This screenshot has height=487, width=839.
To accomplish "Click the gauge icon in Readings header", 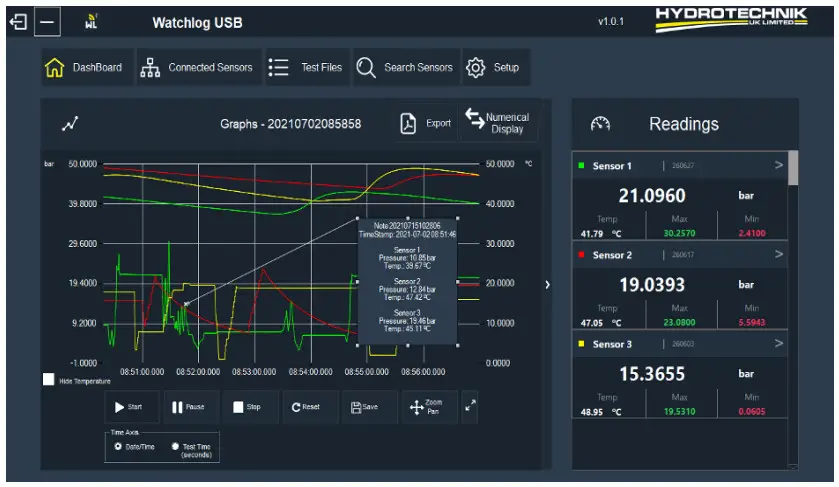I will click(x=600, y=124).
